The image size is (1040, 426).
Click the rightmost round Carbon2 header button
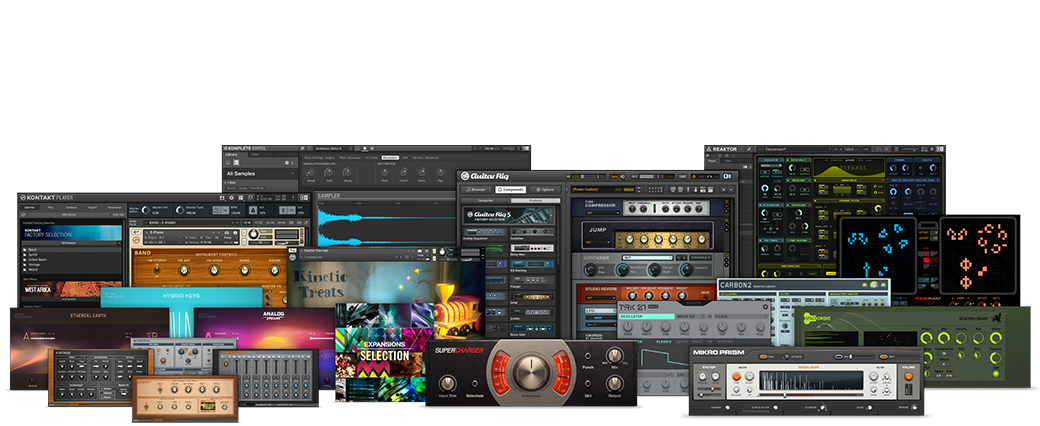point(883,285)
